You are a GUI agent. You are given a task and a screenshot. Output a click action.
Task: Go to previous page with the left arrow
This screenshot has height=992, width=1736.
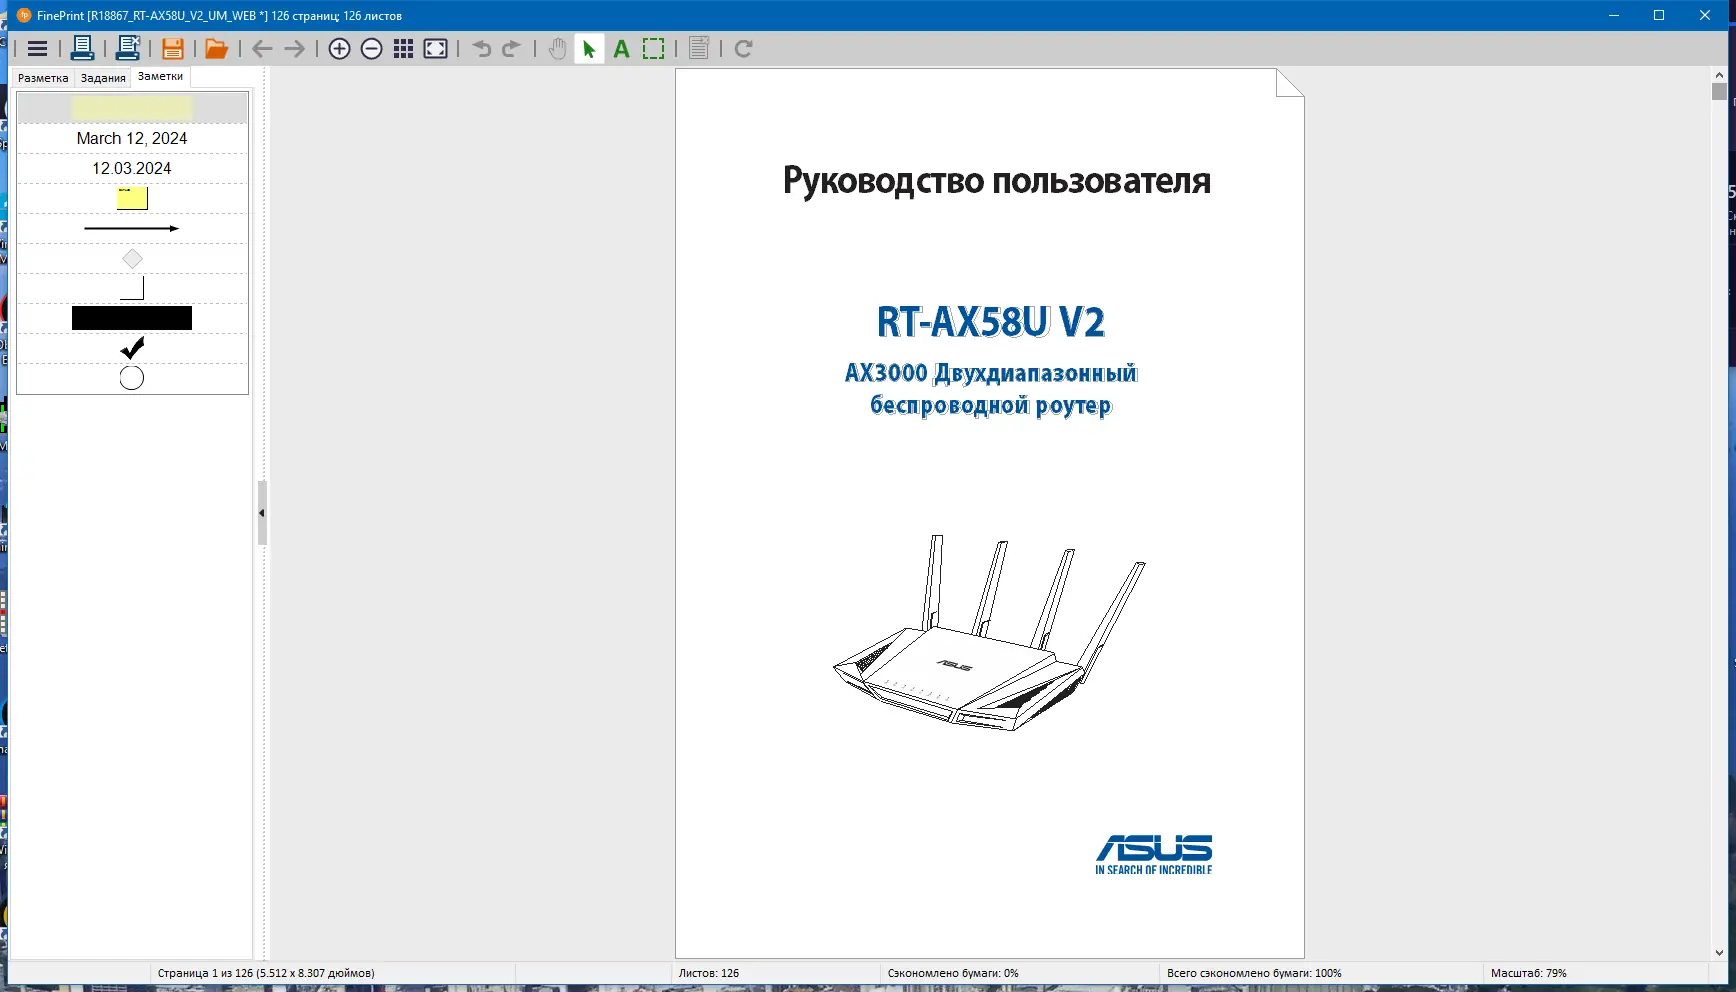tap(262, 49)
